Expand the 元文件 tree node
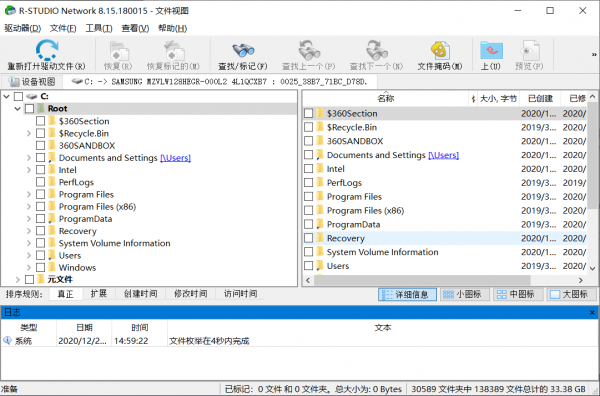Viewport: 600px width, 396px height. pos(18,279)
